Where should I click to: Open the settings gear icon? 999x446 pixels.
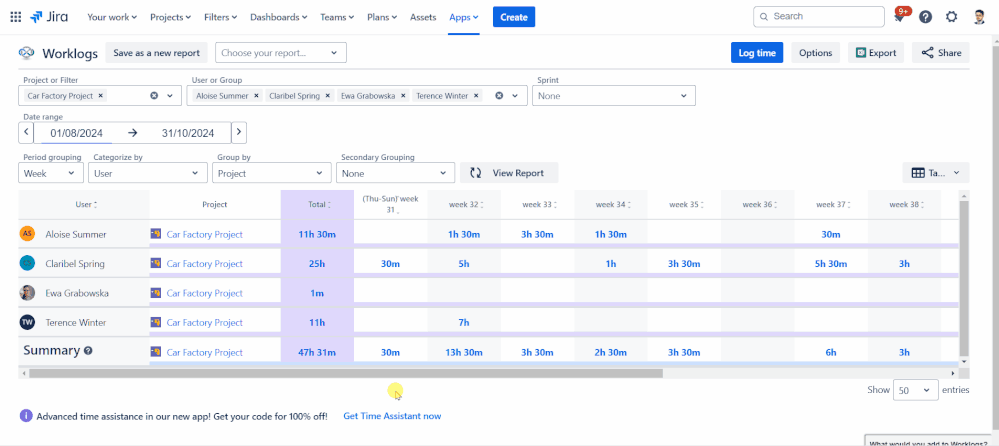coord(951,17)
